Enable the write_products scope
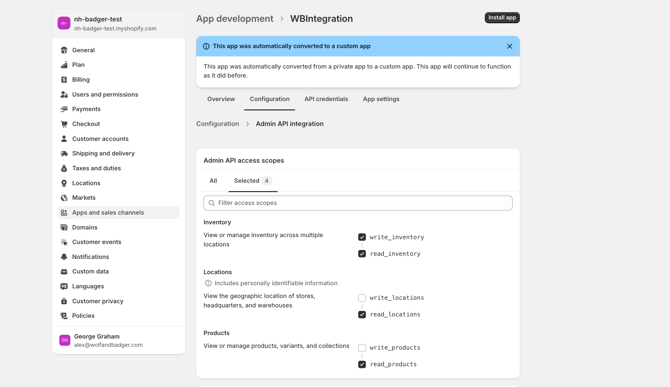 (x=362, y=348)
